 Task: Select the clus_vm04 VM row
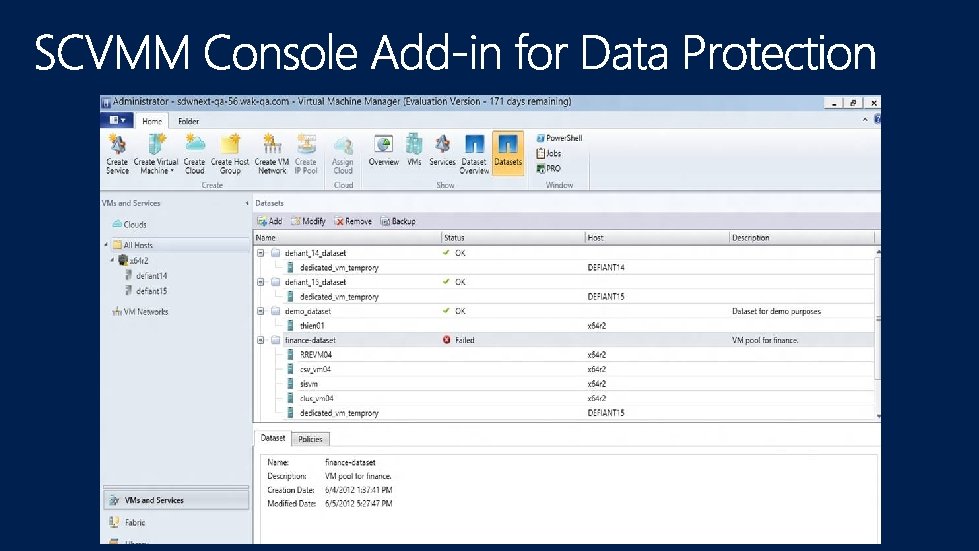pos(564,398)
